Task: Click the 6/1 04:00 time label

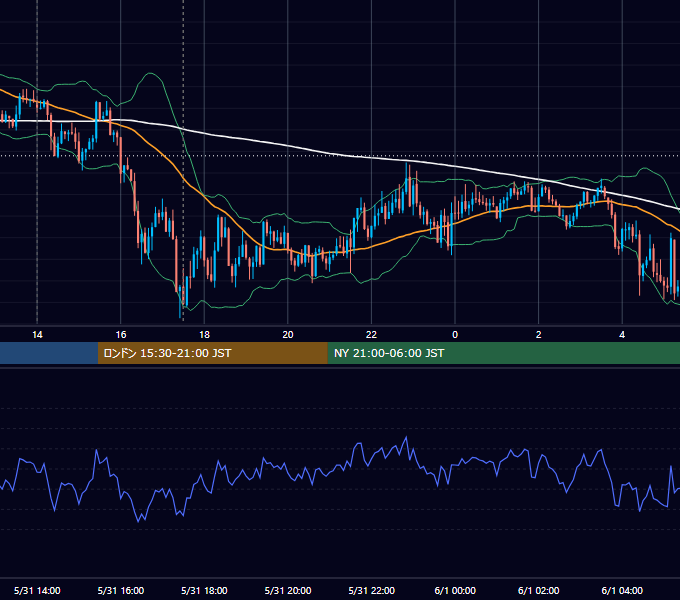Action: [622, 590]
